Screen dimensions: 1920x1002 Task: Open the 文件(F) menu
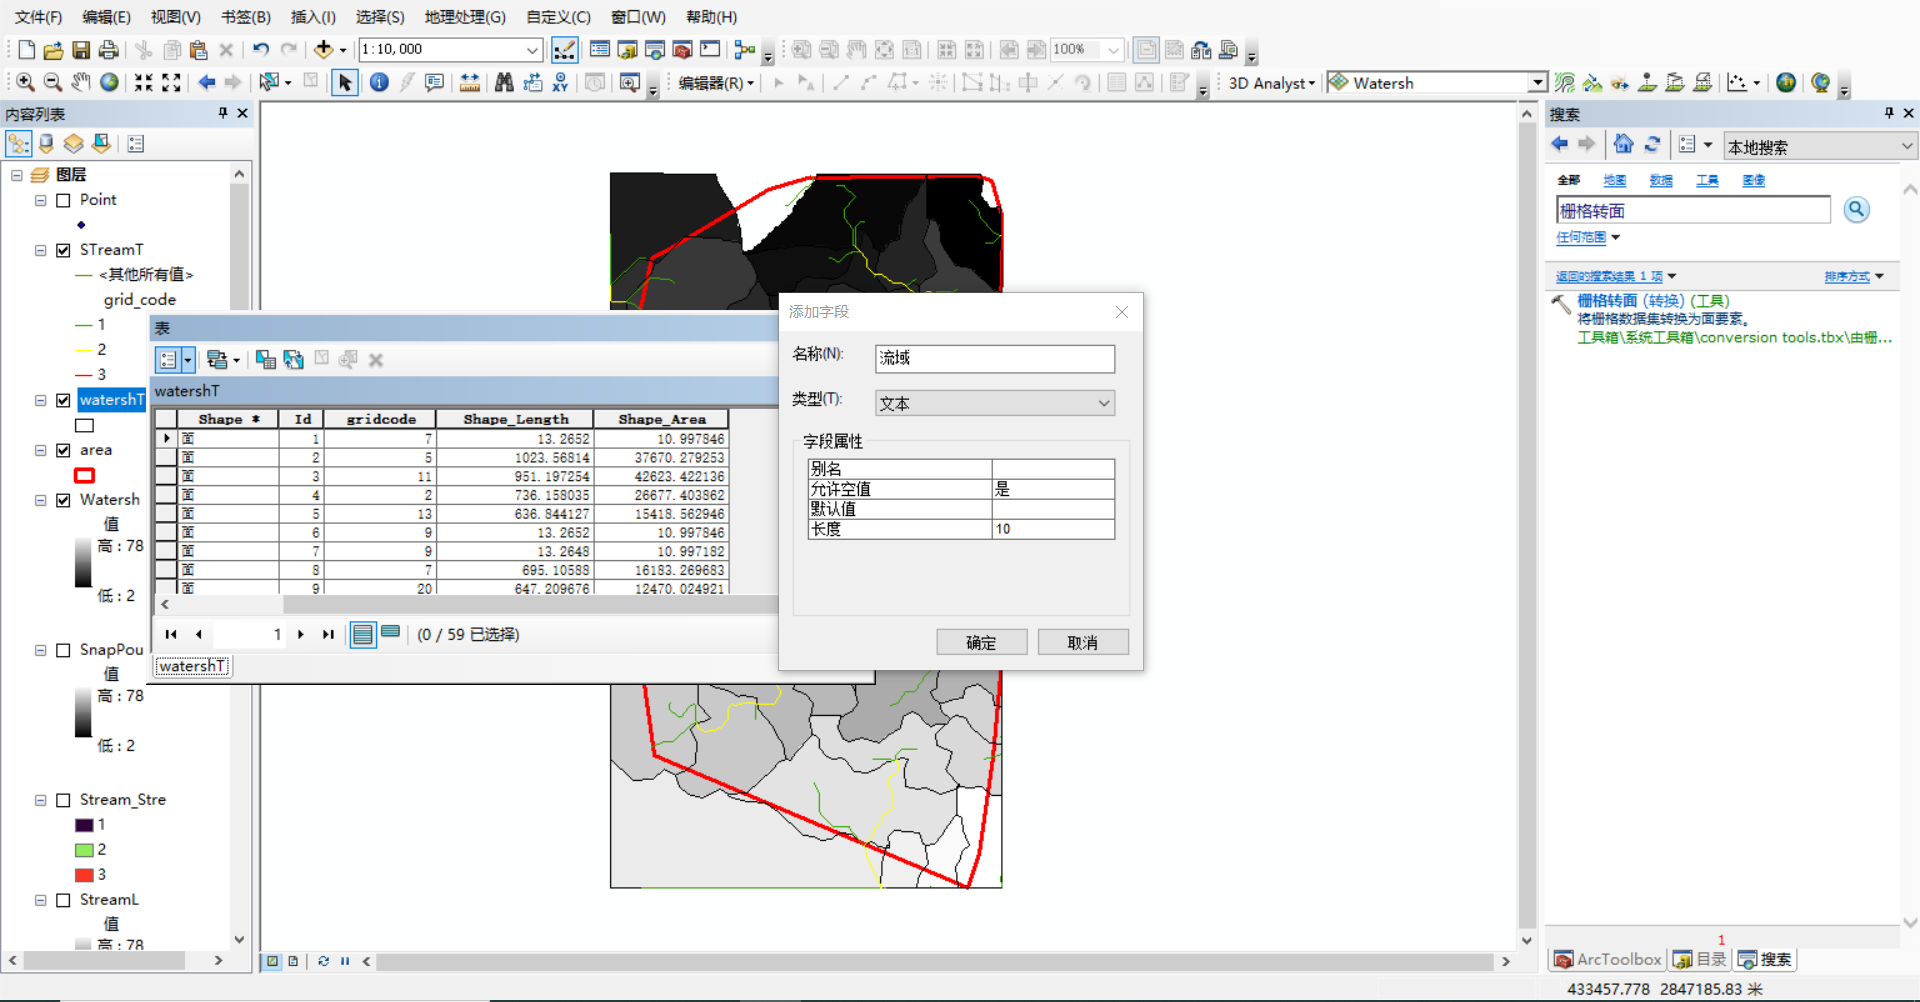pos(38,17)
